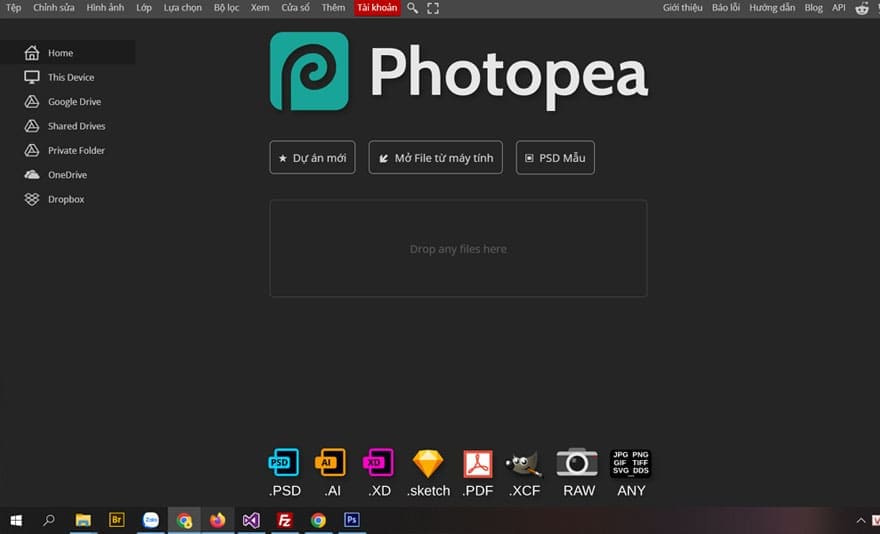Image resolution: width=880 pixels, height=534 pixels.
Task: Click the Drop any files here area
Action: (459, 249)
